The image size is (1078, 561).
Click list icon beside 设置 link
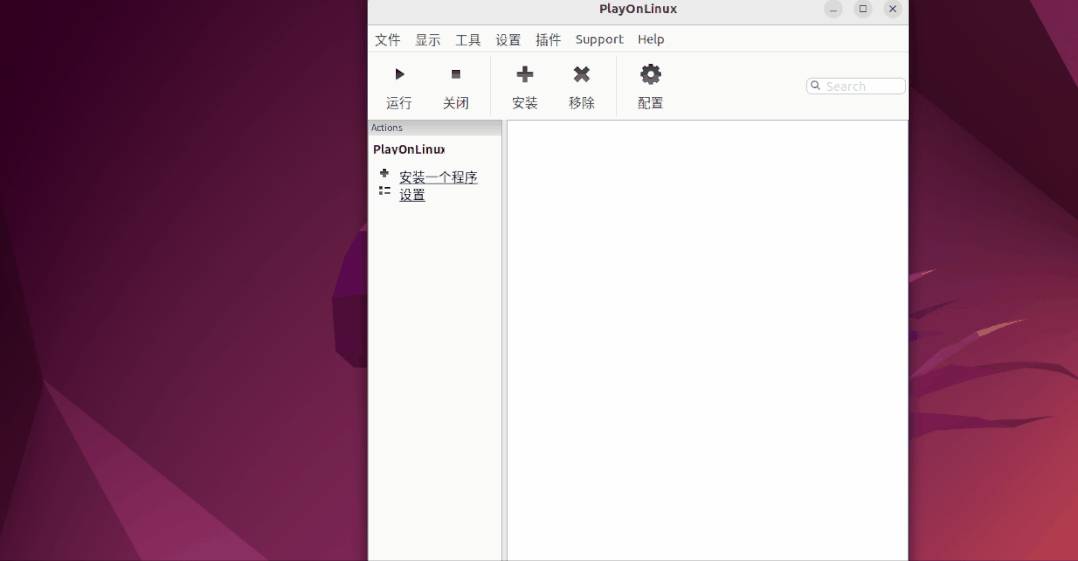(384, 190)
